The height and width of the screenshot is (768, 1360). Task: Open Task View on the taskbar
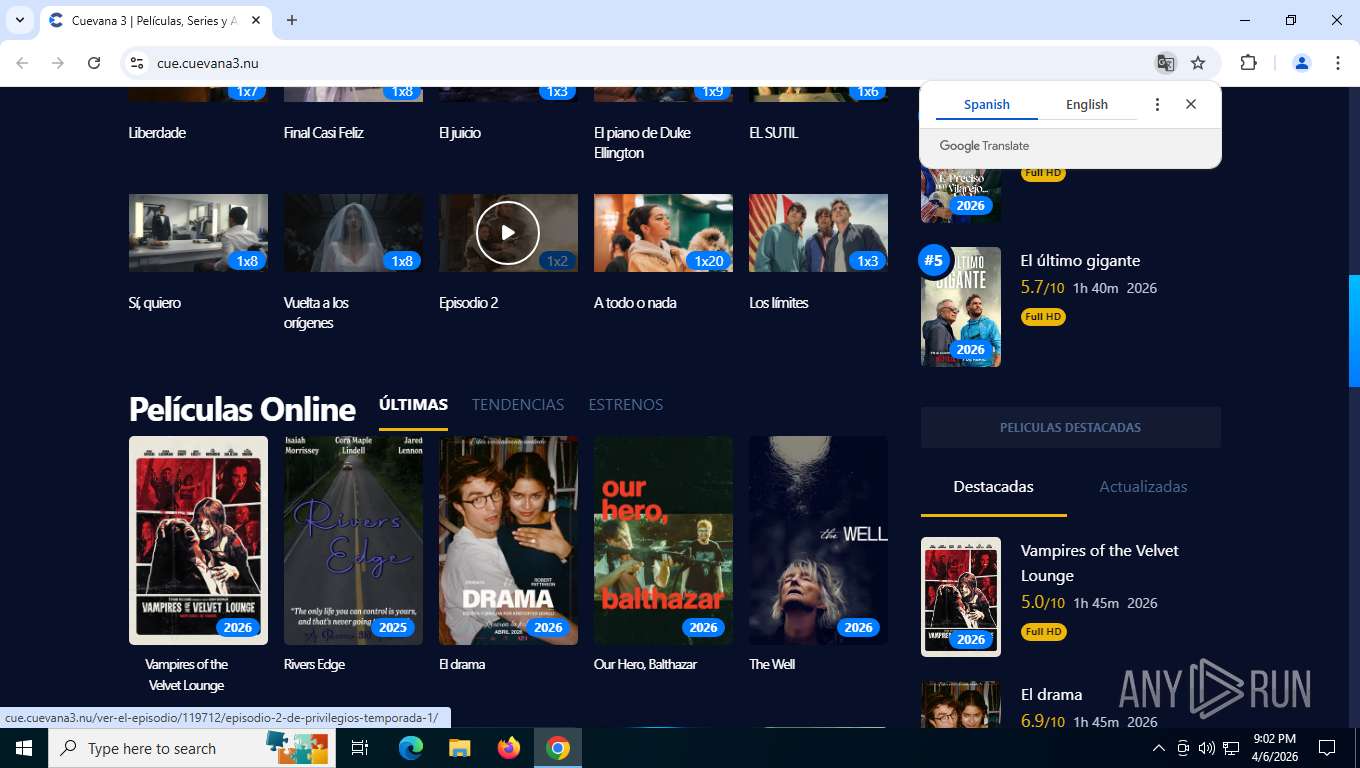[360, 748]
